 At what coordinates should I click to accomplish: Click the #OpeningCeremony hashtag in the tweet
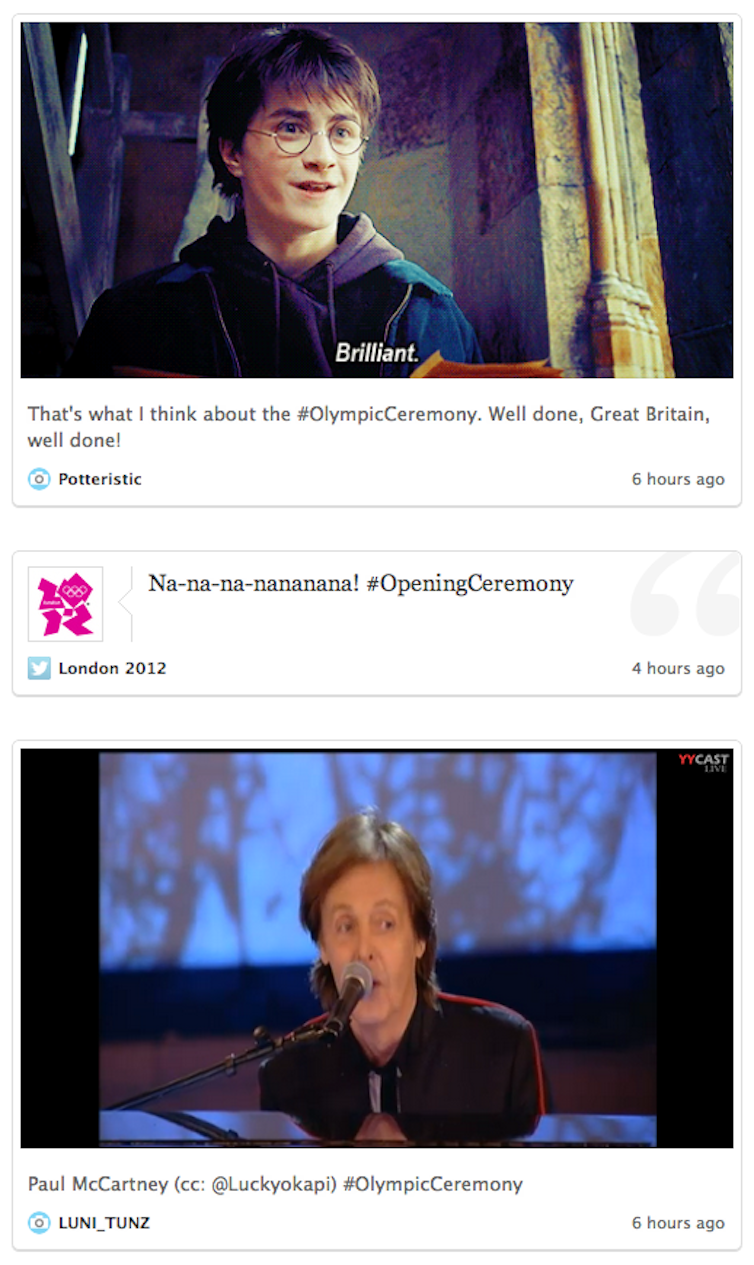470,584
